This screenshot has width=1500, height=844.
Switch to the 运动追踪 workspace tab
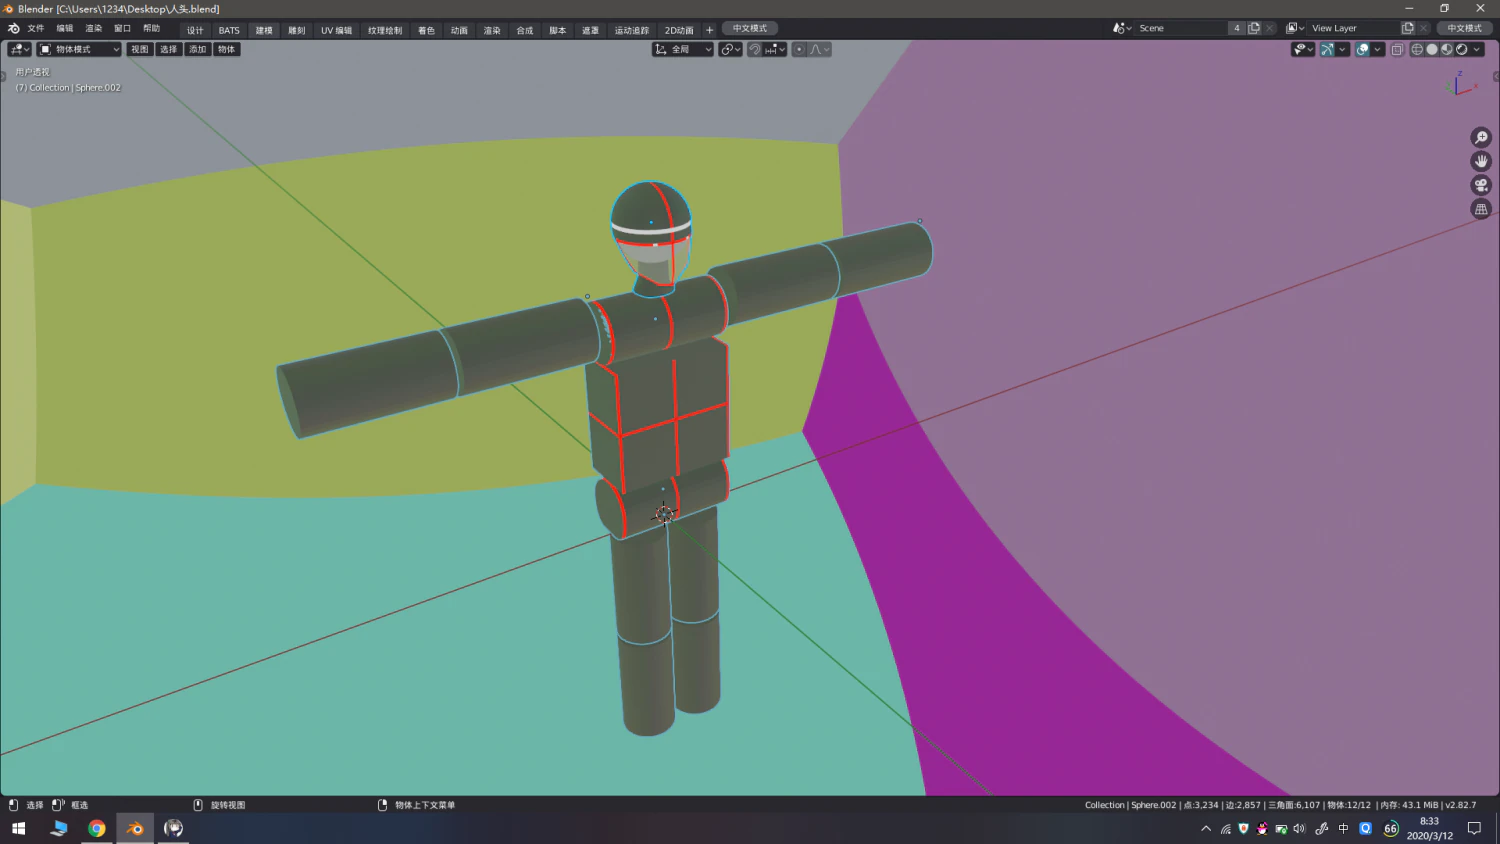point(632,30)
